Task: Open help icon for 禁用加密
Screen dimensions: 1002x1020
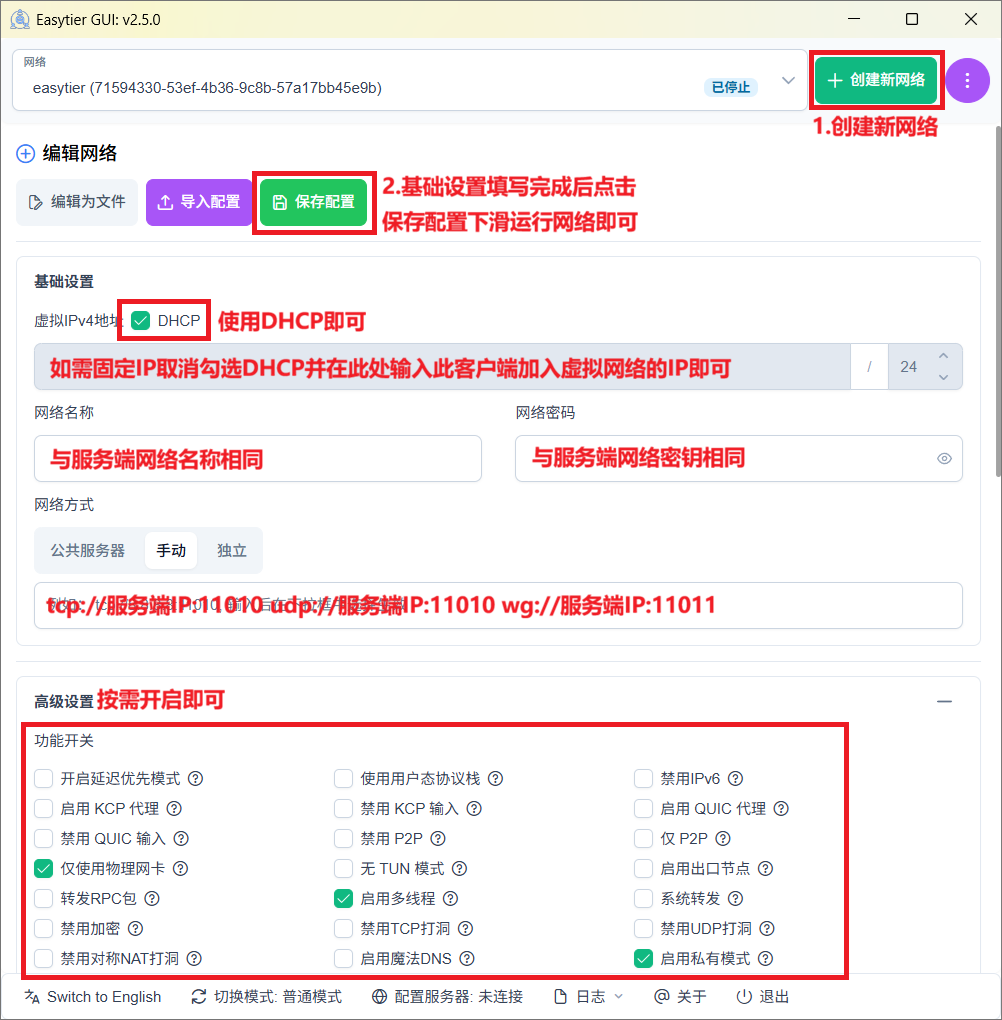Action: [x=135, y=928]
